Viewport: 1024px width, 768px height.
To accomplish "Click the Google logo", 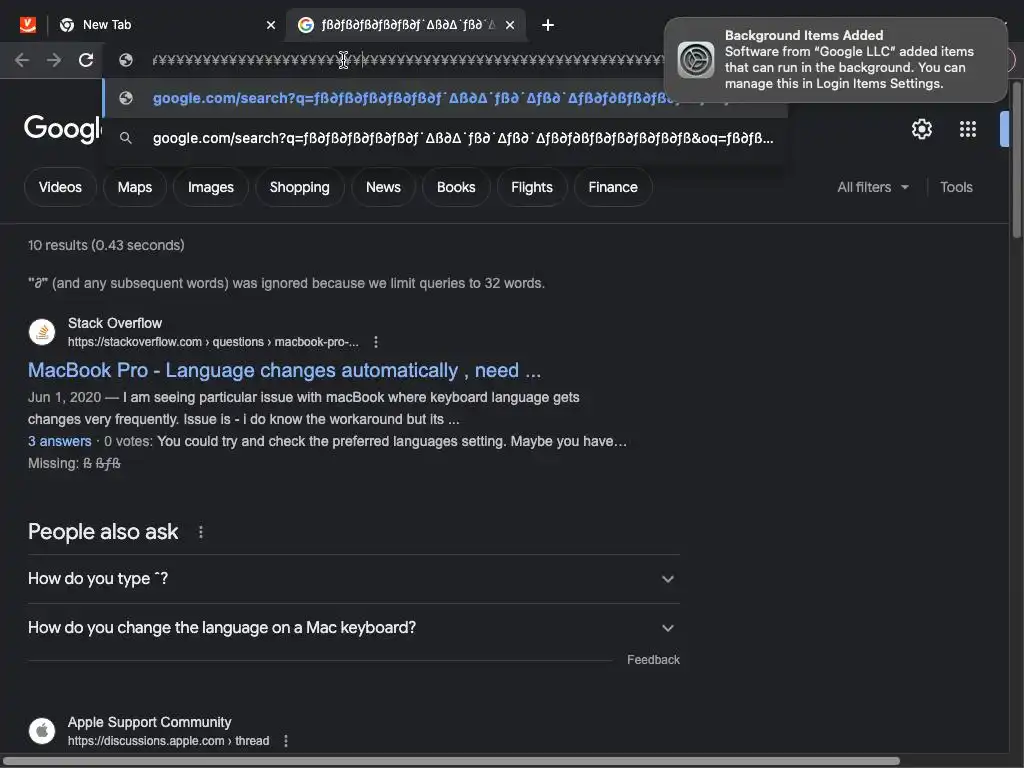I will pos(63,129).
